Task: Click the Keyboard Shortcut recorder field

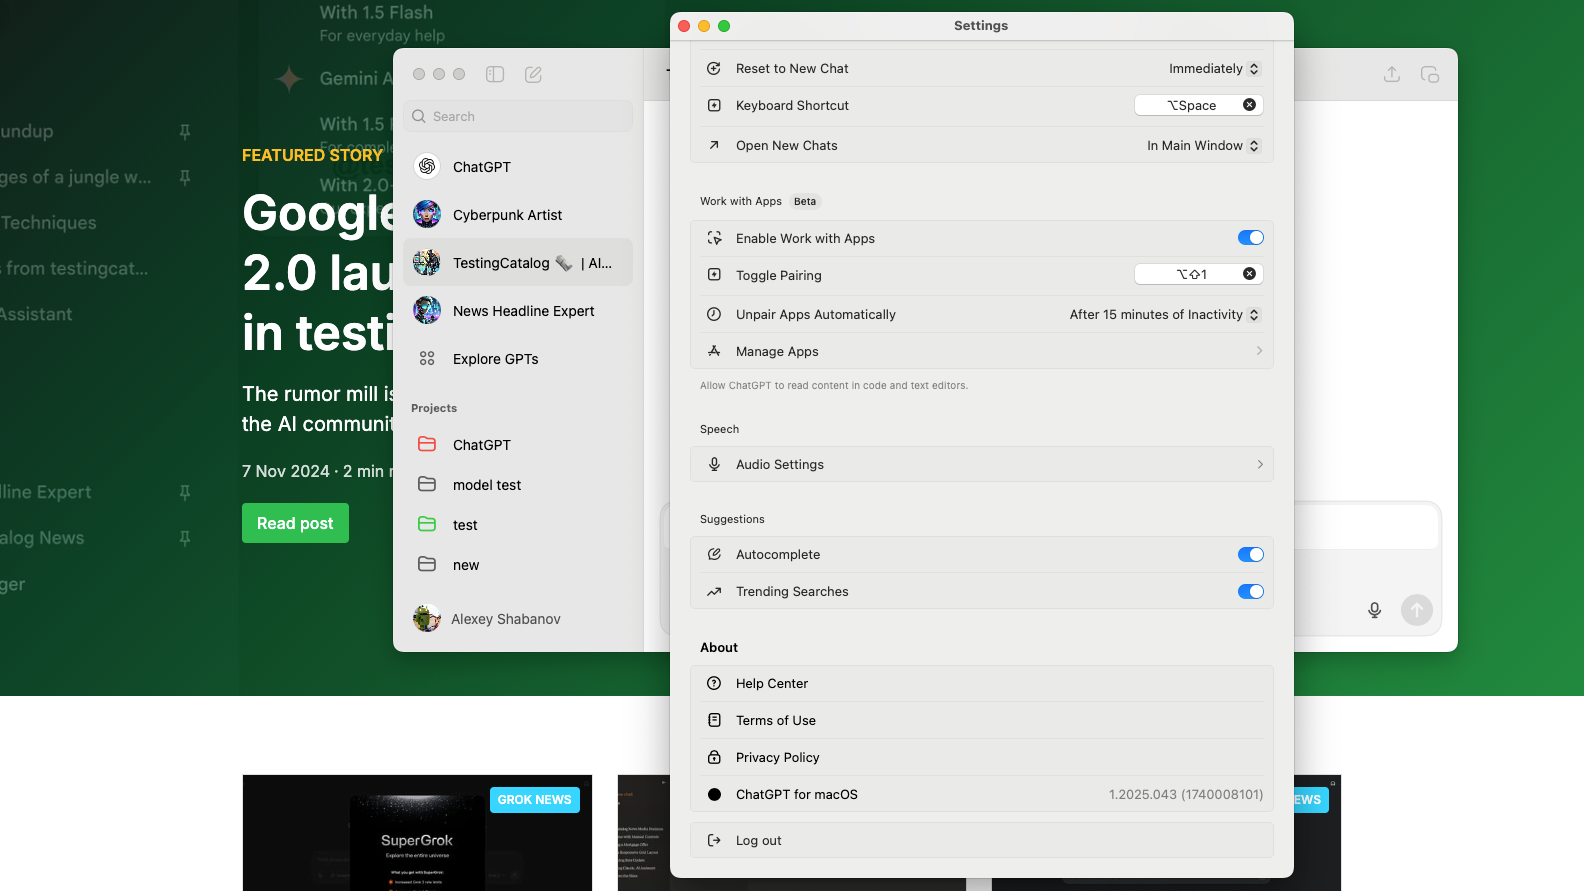Action: (x=1199, y=105)
